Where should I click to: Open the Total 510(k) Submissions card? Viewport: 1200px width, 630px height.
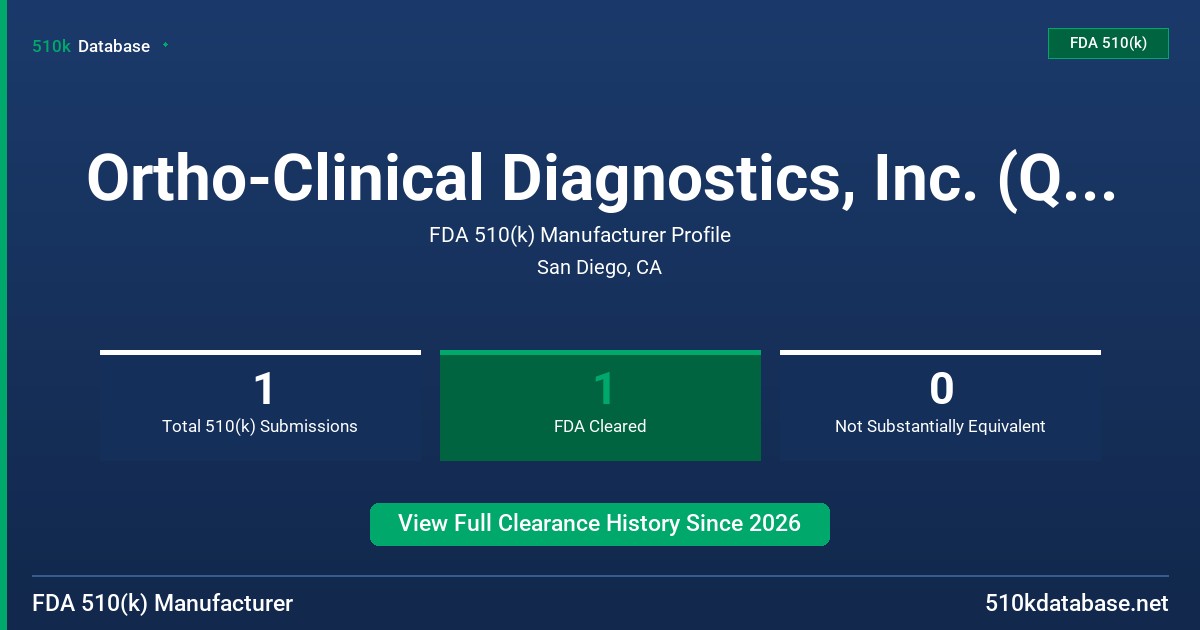[x=260, y=405]
